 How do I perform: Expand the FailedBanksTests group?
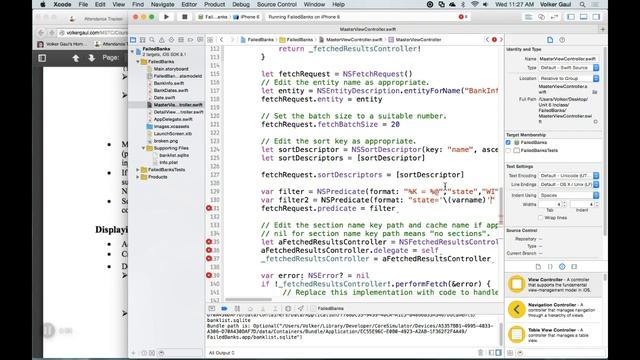pos(138,170)
